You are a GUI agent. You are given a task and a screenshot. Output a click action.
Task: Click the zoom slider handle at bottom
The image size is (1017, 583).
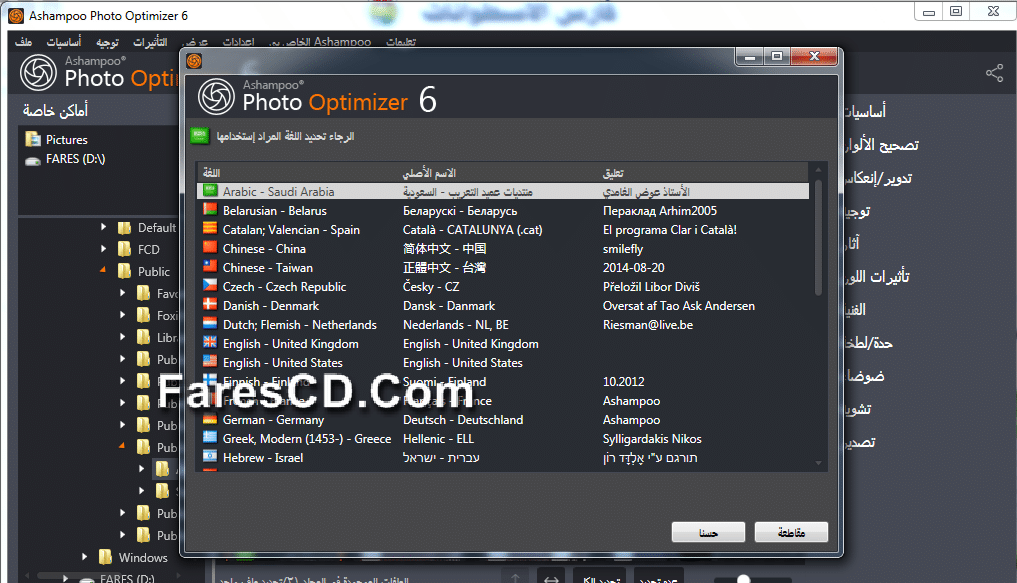(x=744, y=578)
